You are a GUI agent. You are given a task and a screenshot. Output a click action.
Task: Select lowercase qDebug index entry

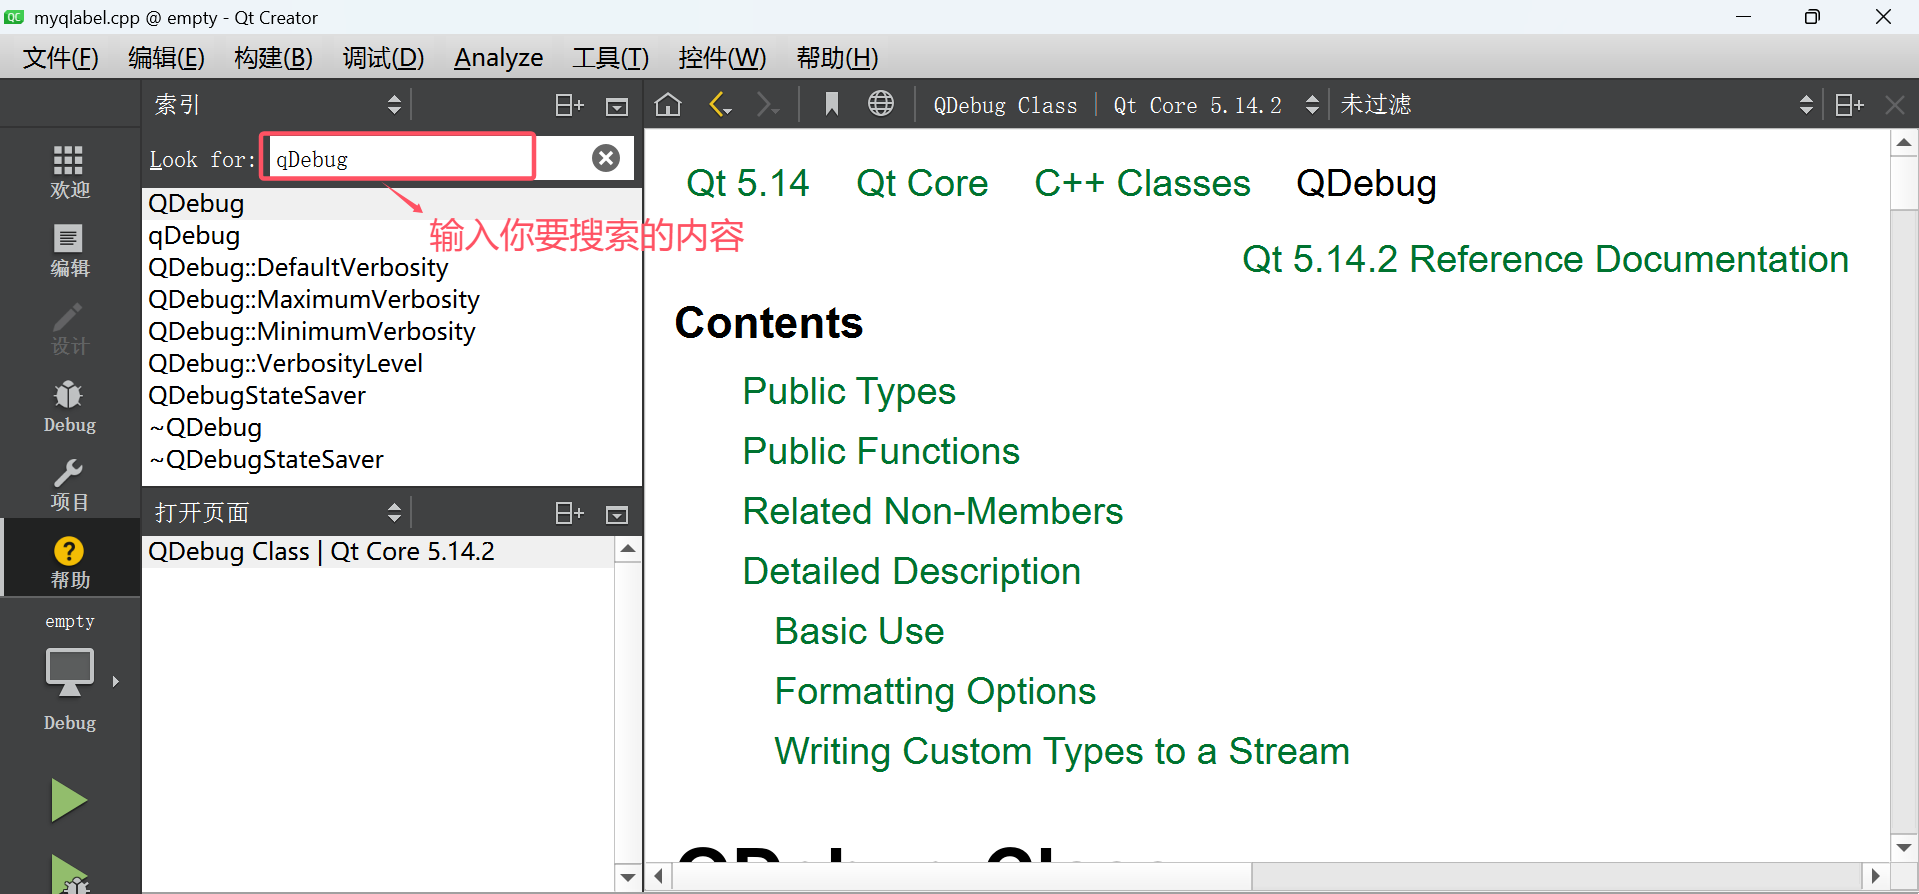pyautogui.click(x=392, y=235)
